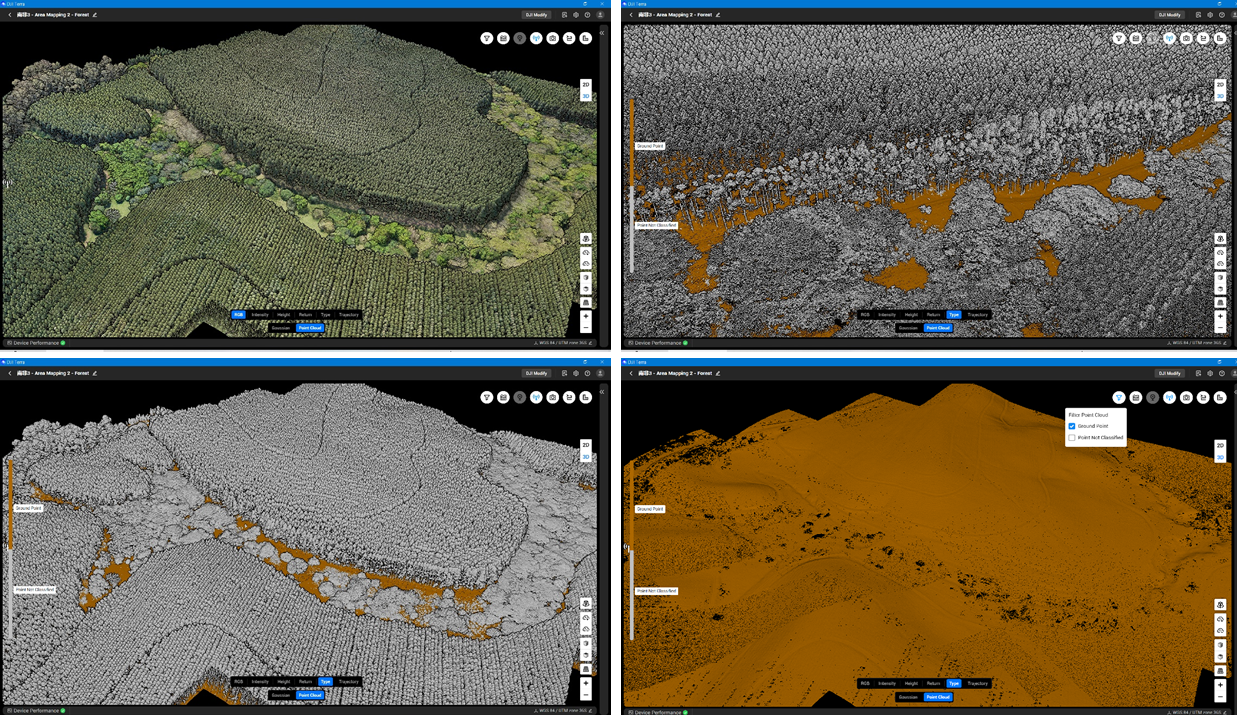Select the Intensity tab in top-right panel
The width and height of the screenshot is (1237, 715).
(x=887, y=315)
